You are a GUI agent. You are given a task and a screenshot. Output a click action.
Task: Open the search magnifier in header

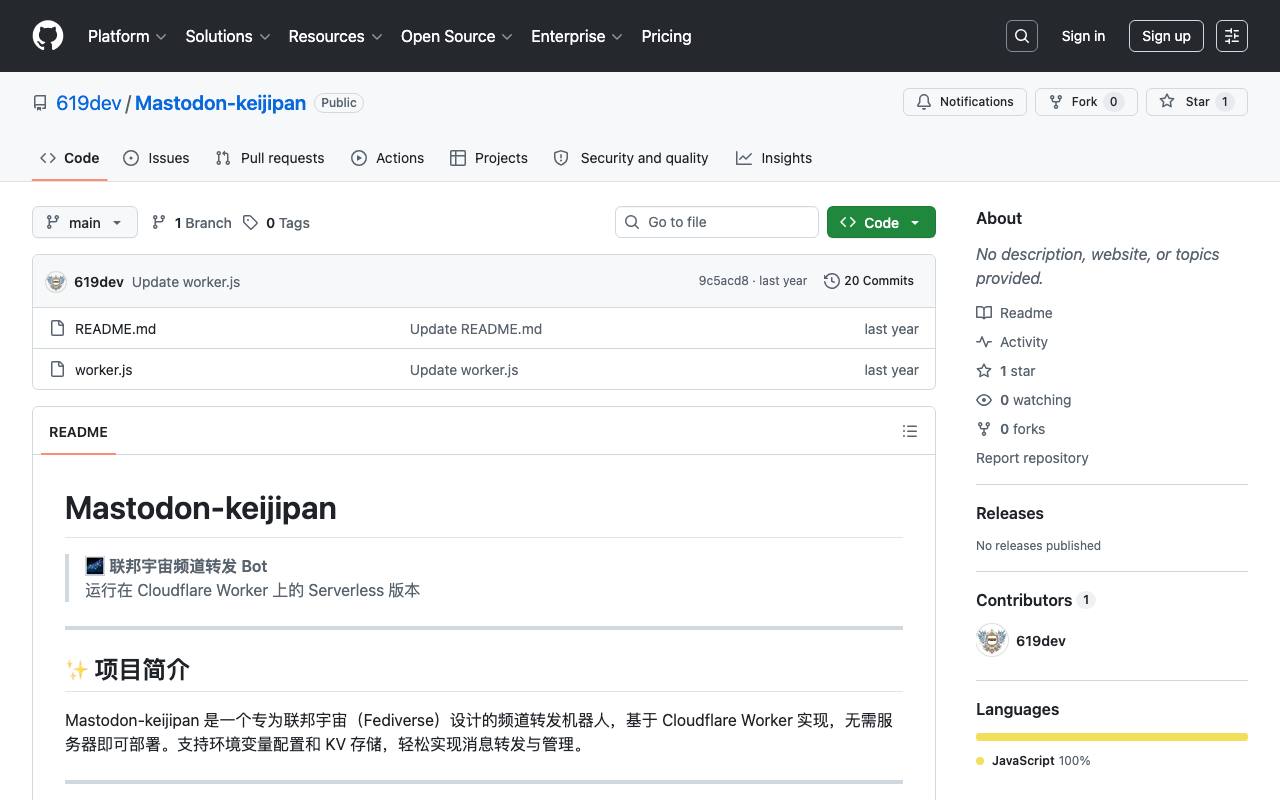pos(1022,36)
